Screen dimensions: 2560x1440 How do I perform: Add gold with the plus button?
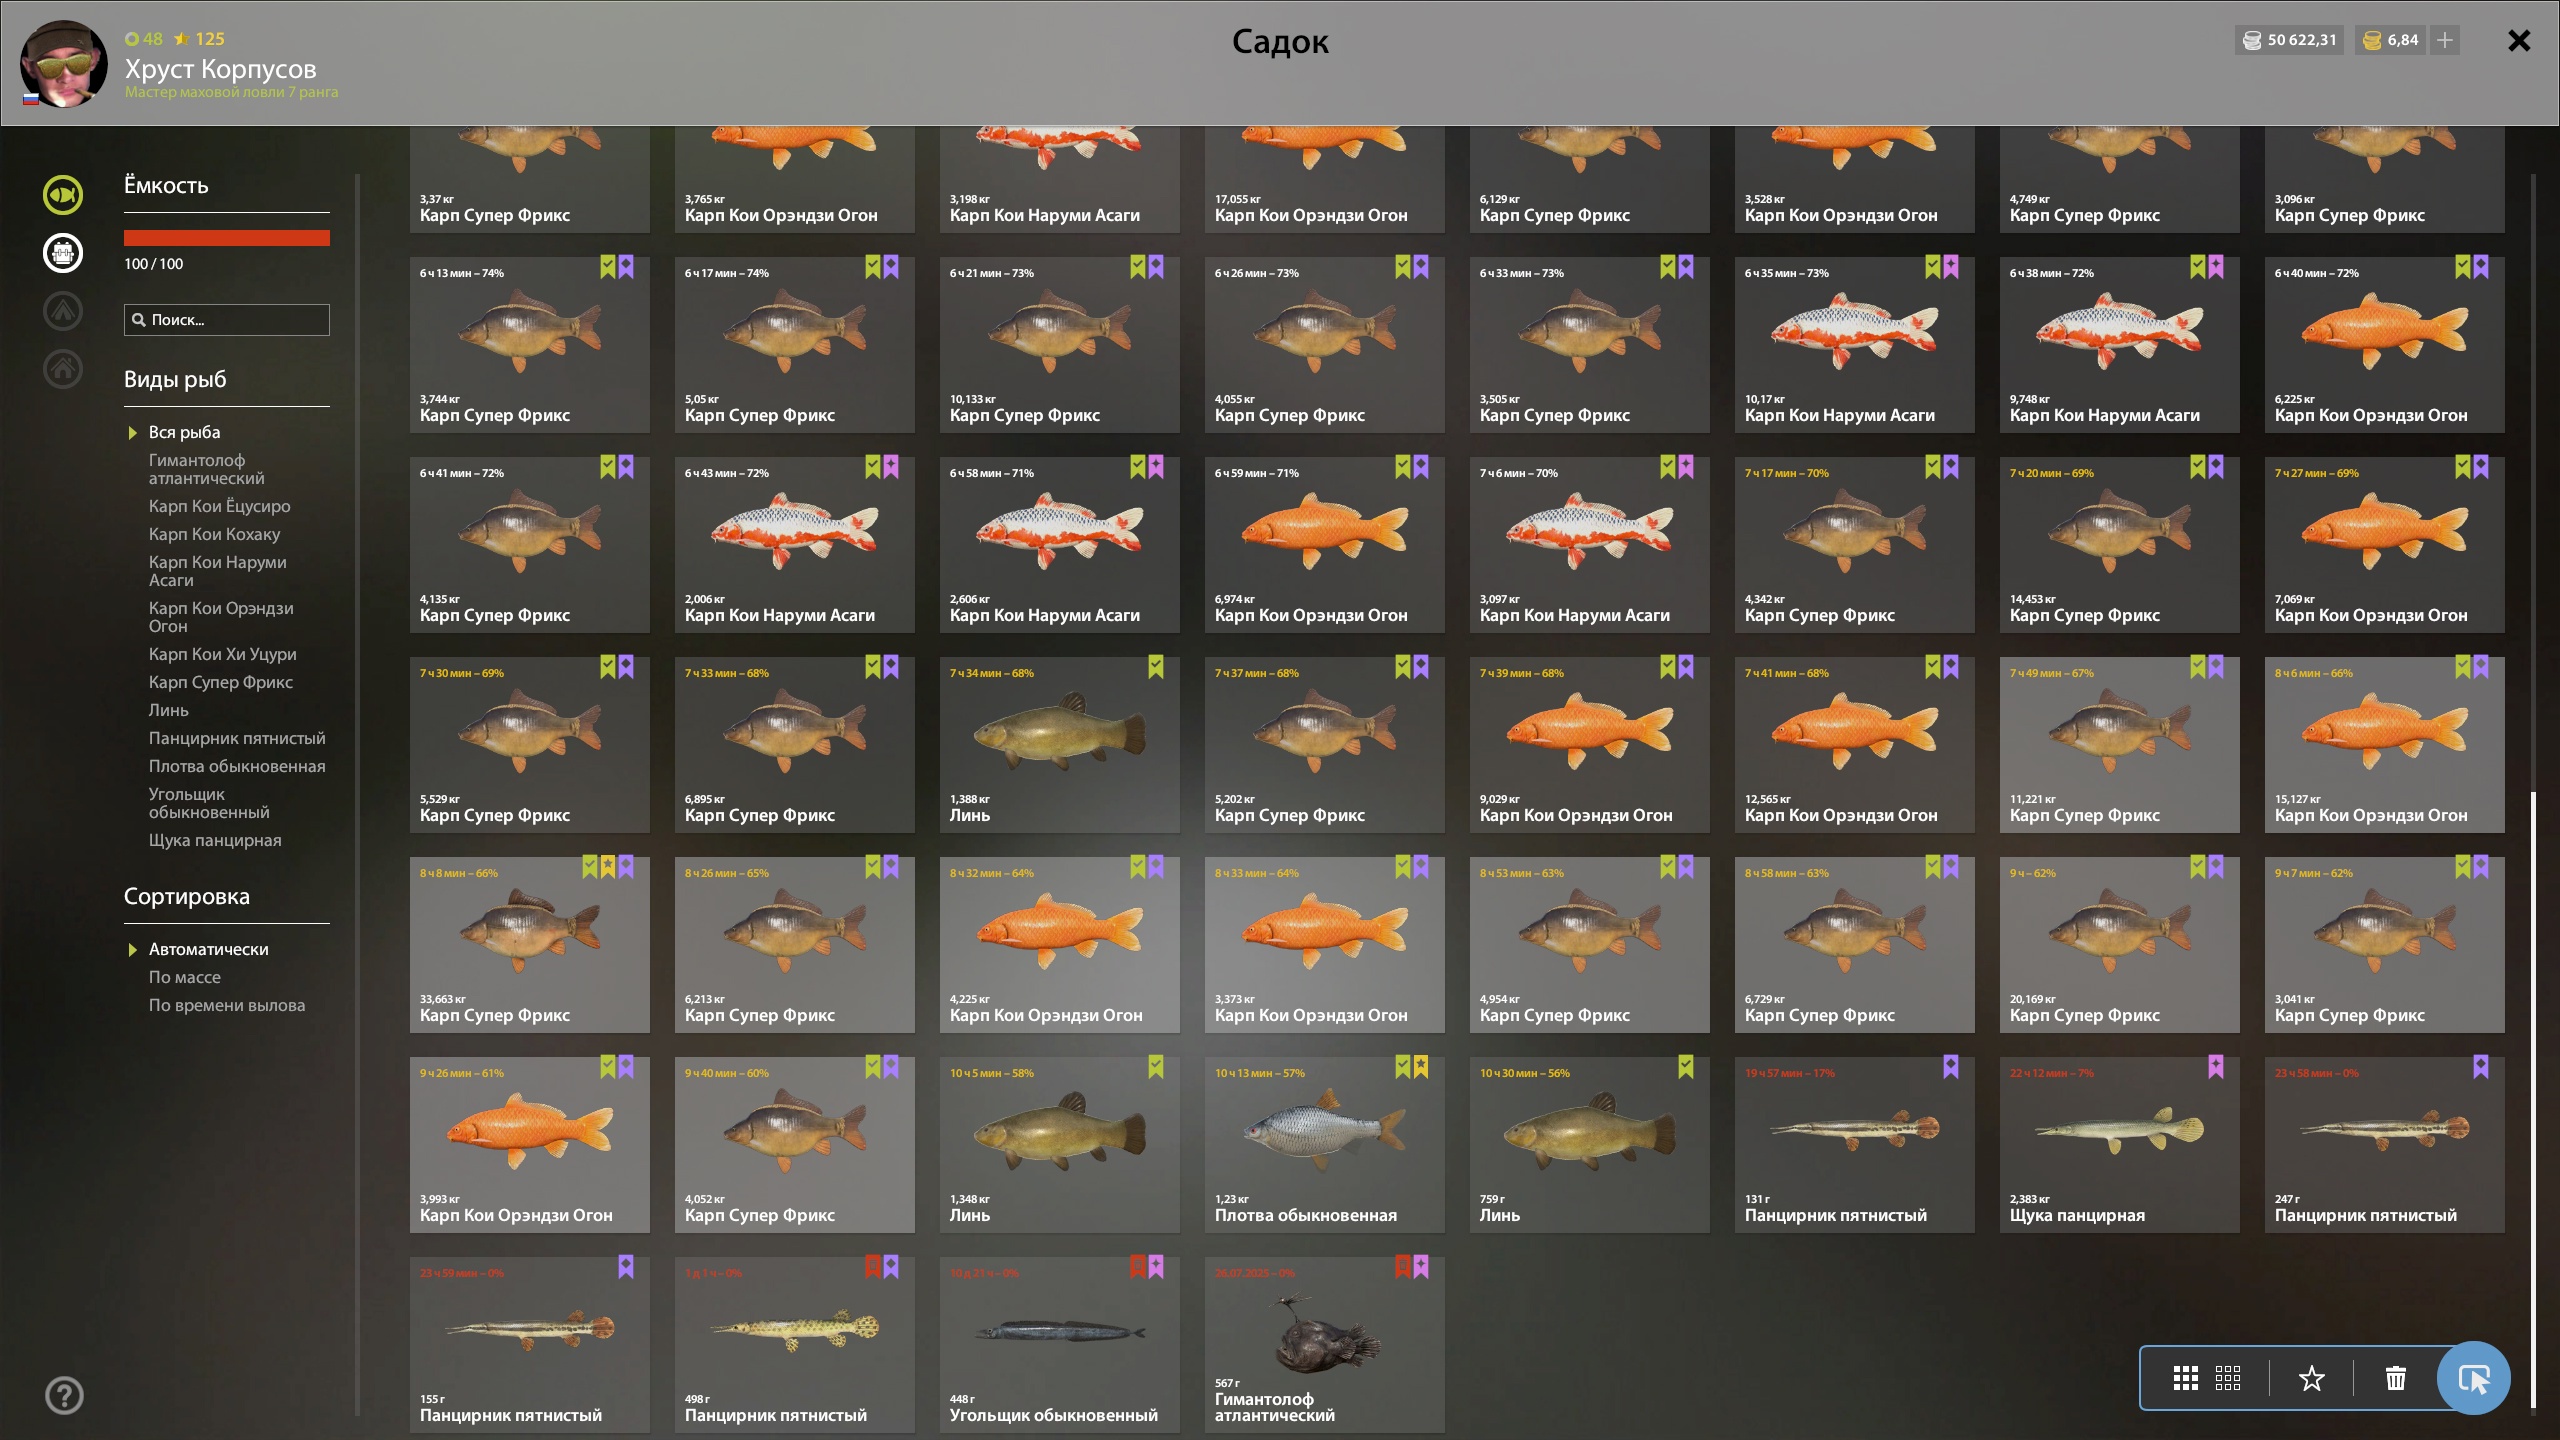[x=2445, y=40]
